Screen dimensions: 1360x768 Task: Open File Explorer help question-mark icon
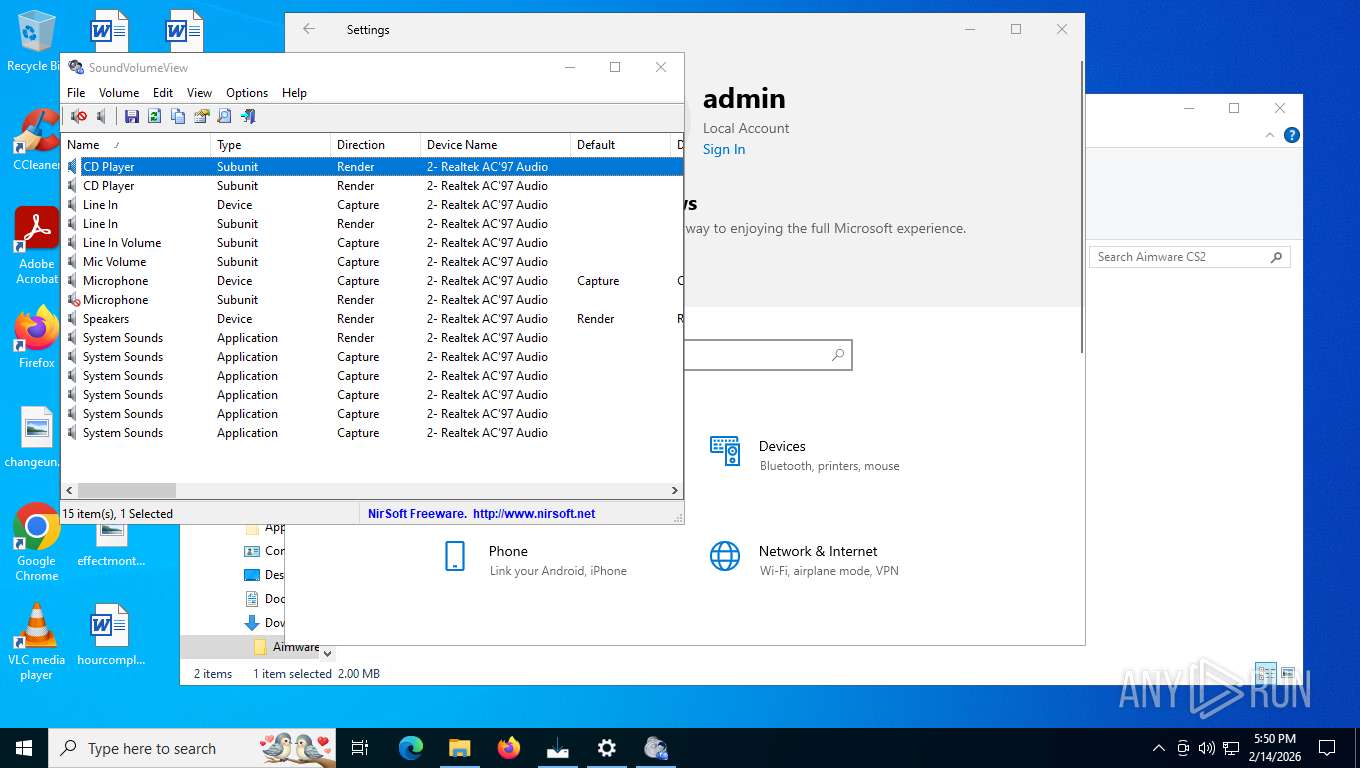point(1292,135)
